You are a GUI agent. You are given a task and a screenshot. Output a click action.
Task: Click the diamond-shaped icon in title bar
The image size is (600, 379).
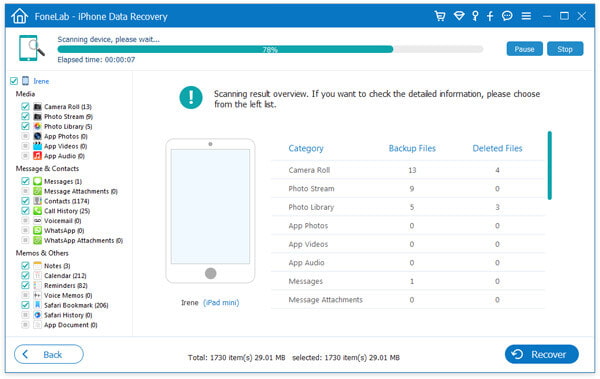click(x=459, y=16)
